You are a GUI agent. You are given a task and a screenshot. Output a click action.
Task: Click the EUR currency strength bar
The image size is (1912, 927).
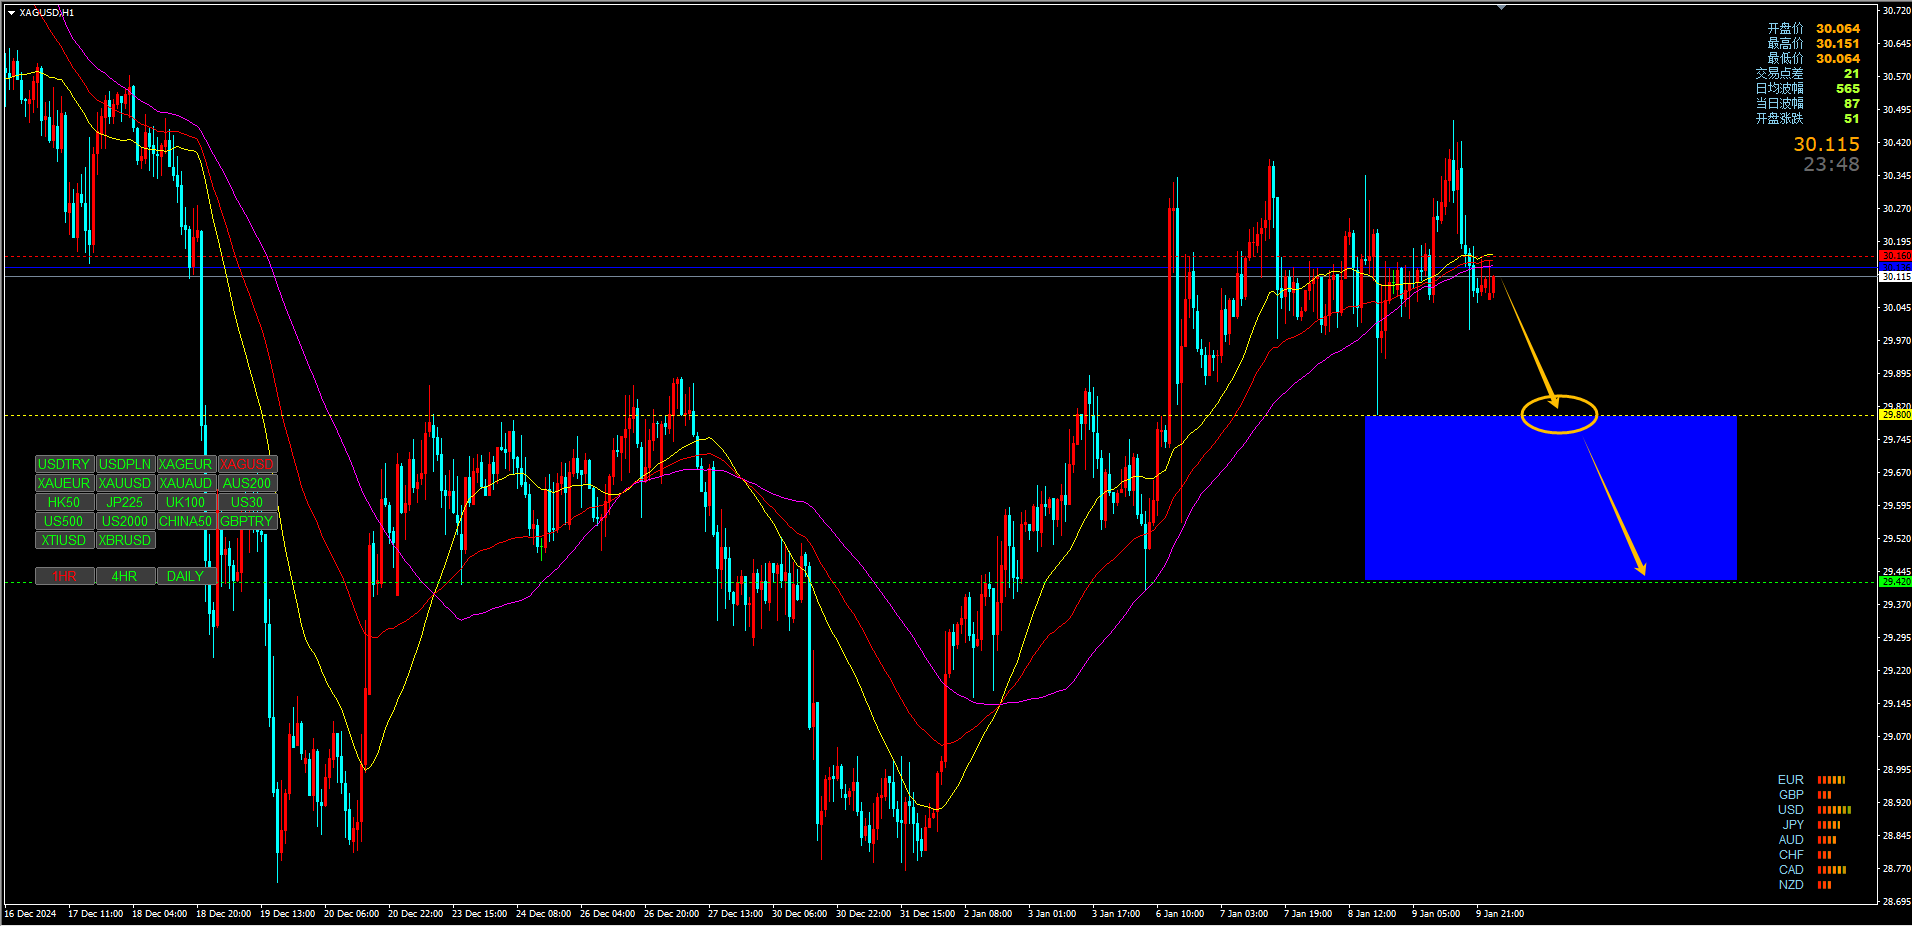(1831, 780)
